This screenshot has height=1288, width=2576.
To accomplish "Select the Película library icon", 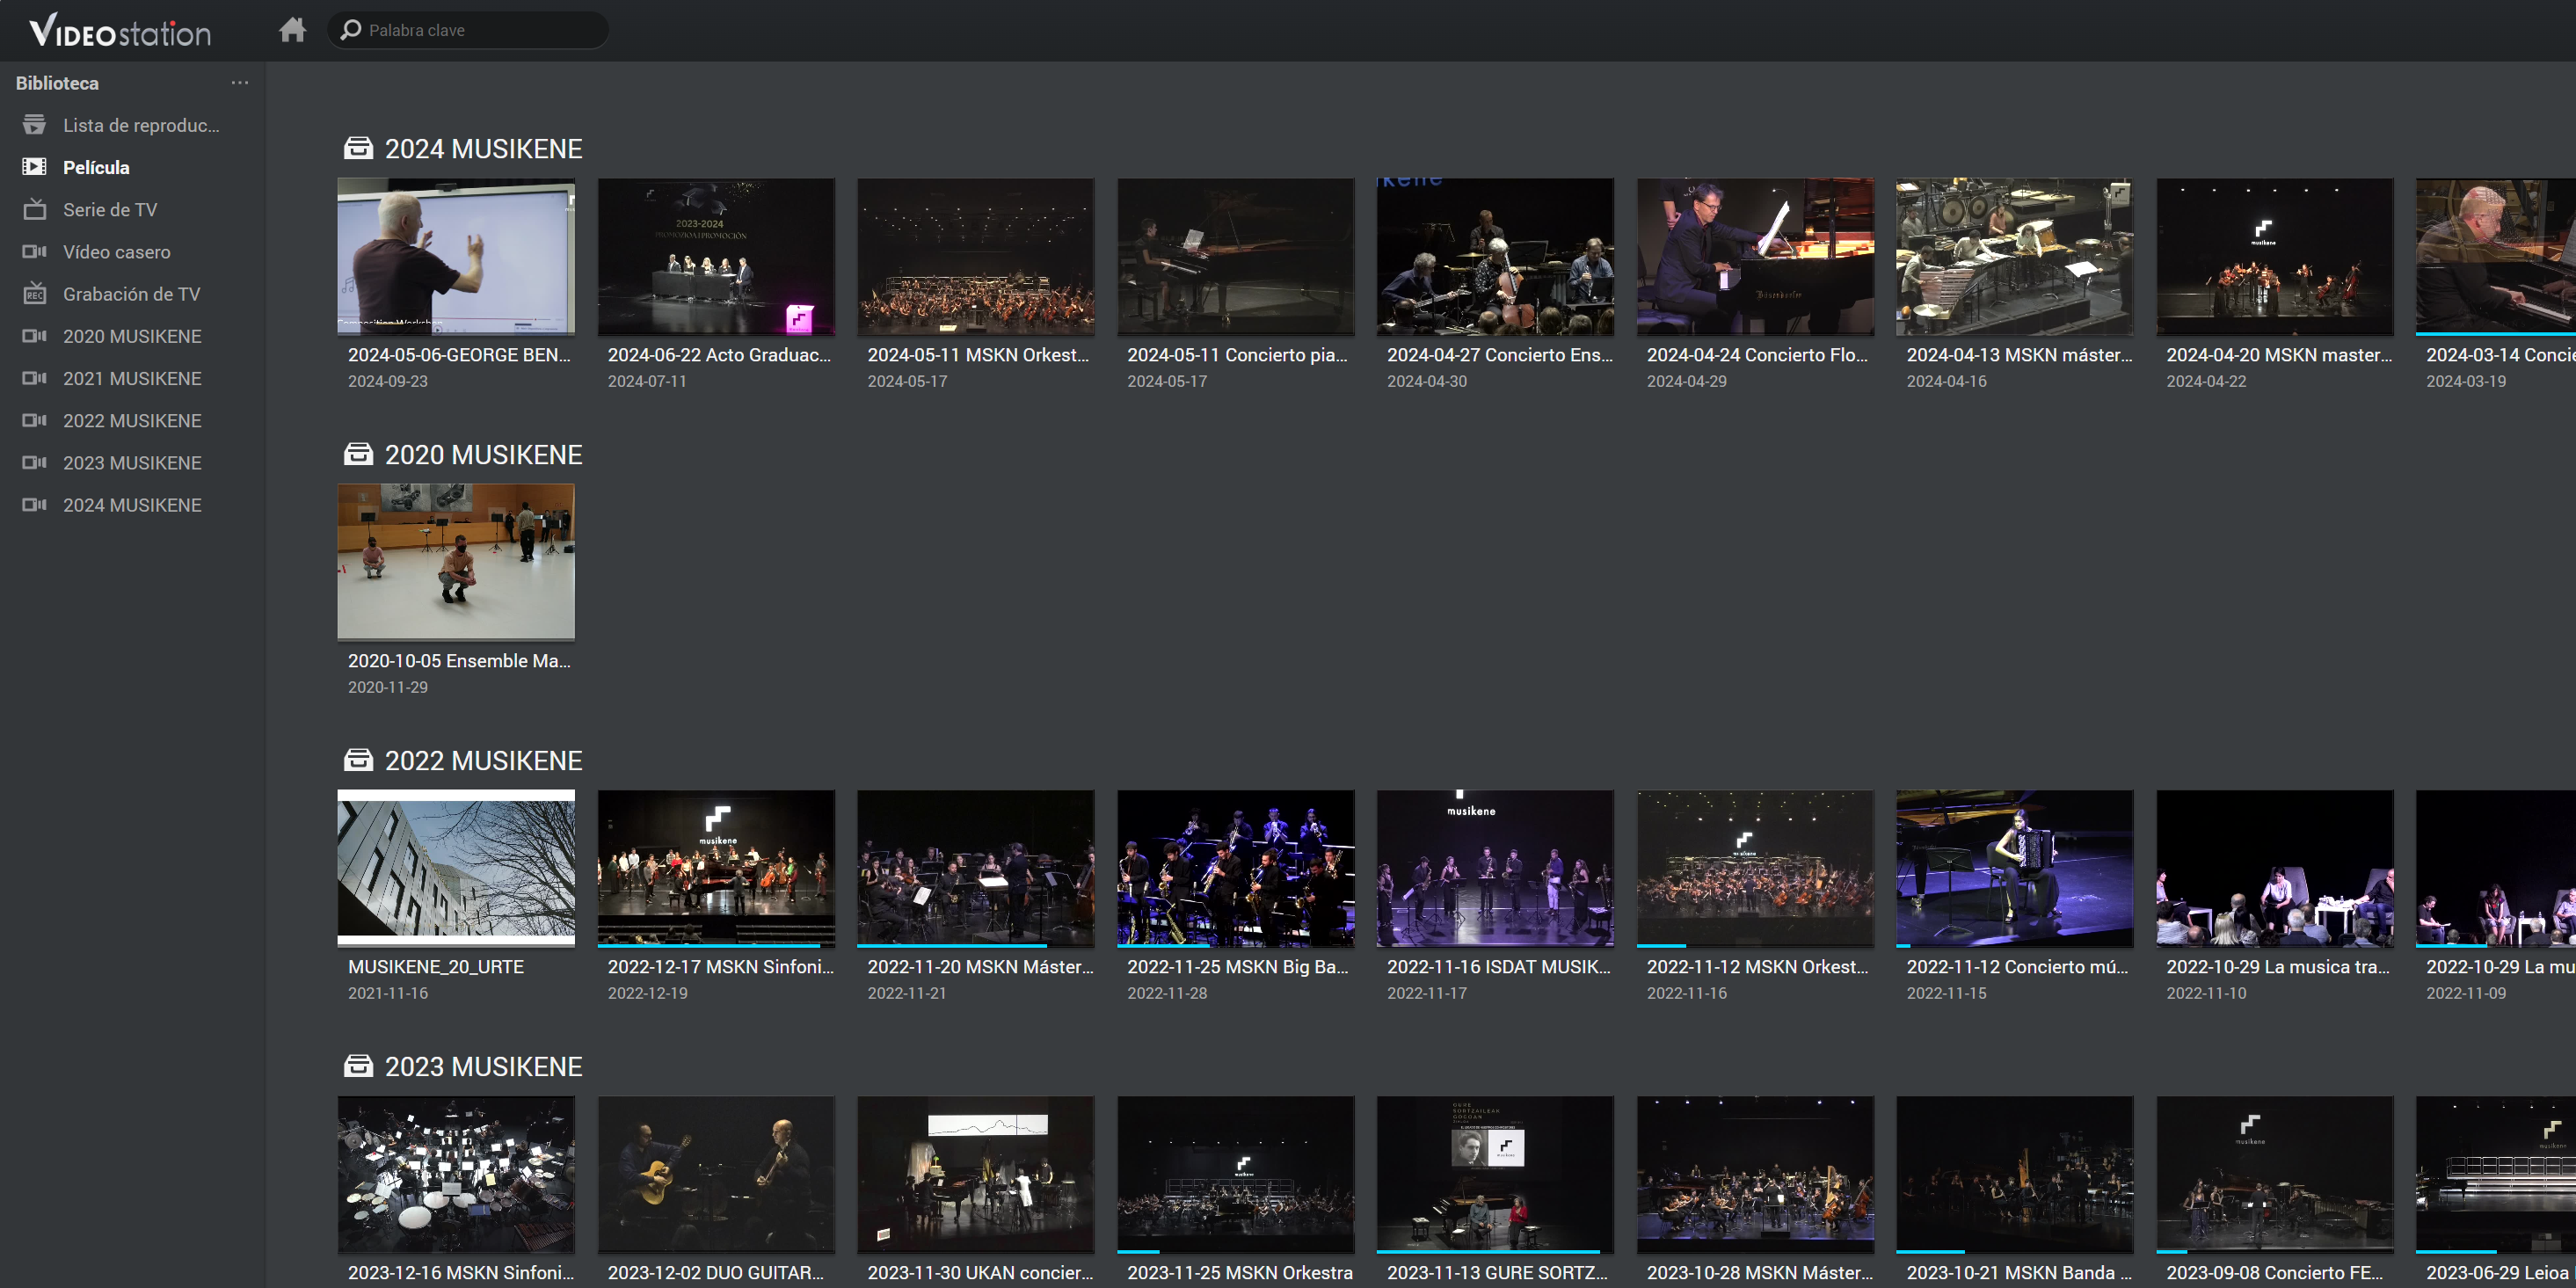I will [34, 167].
